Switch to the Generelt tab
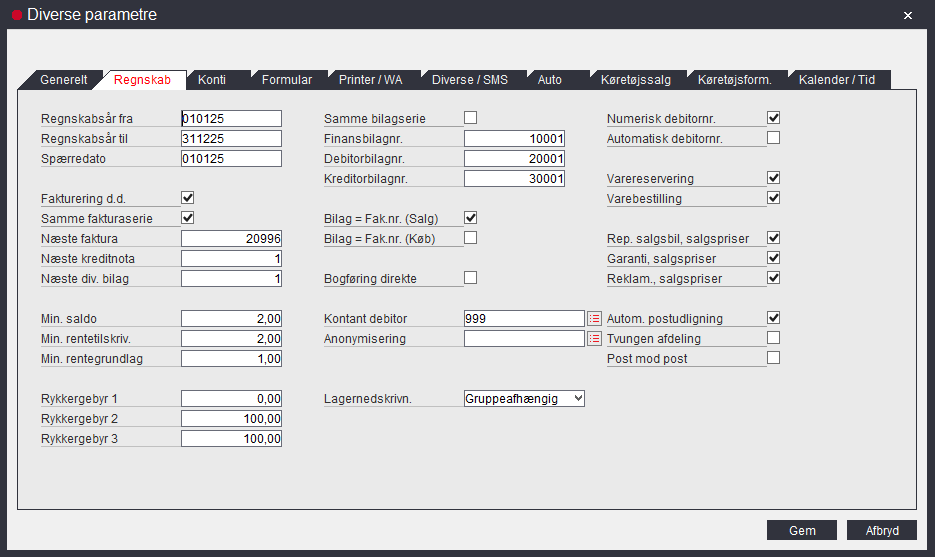This screenshot has width=935, height=557. [64, 79]
